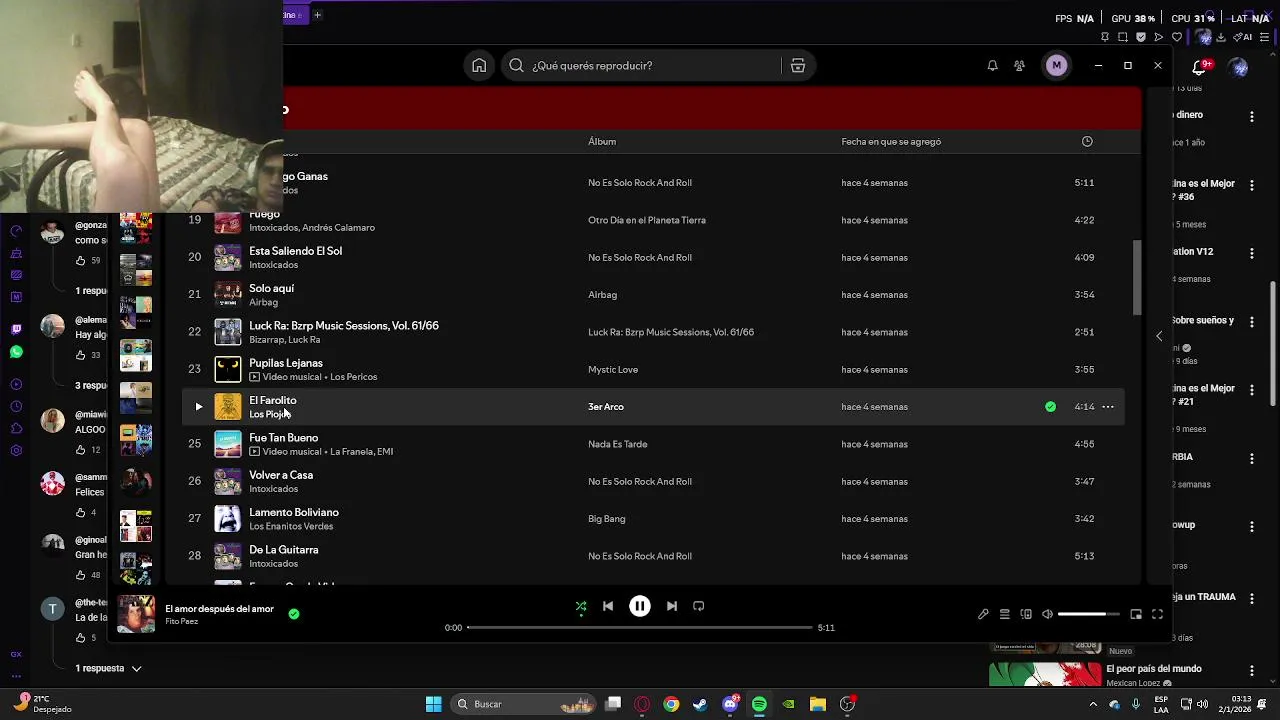The height and width of the screenshot is (720, 1280).
Task: Sort by duration clock icon
Action: [1087, 142]
